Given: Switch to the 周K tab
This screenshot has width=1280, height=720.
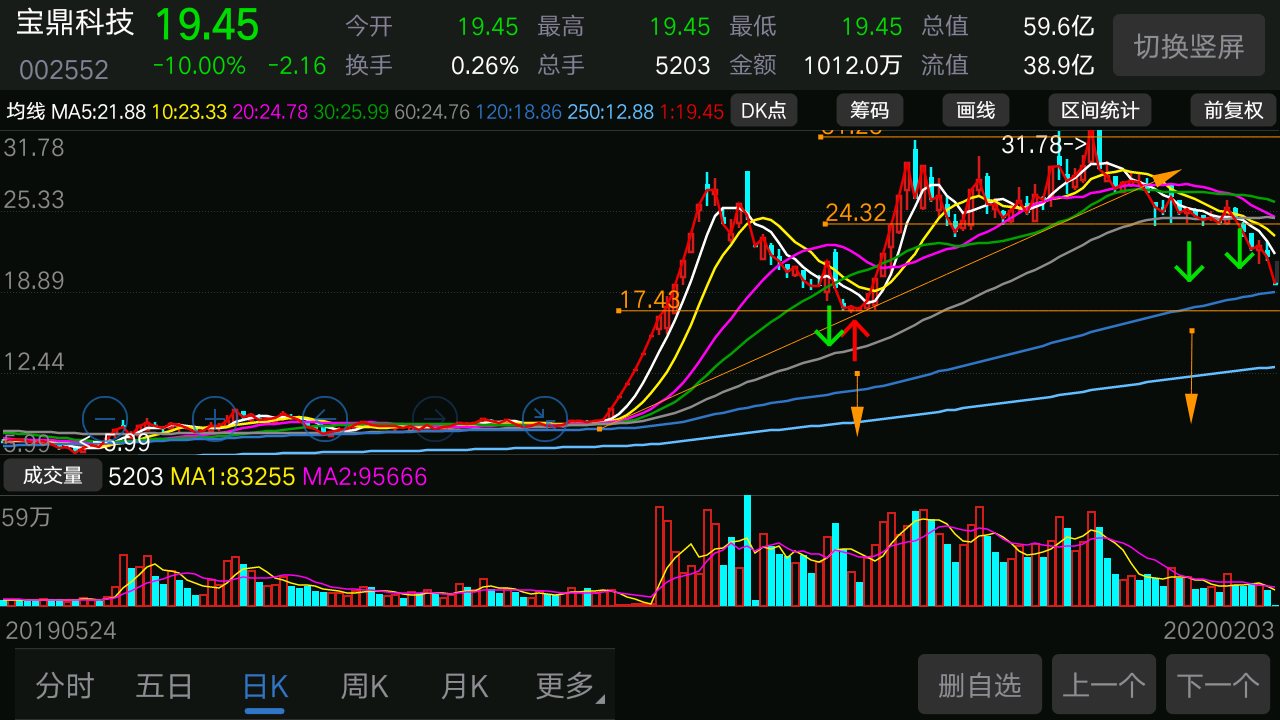Looking at the screenshot, I should pos(364,686).
